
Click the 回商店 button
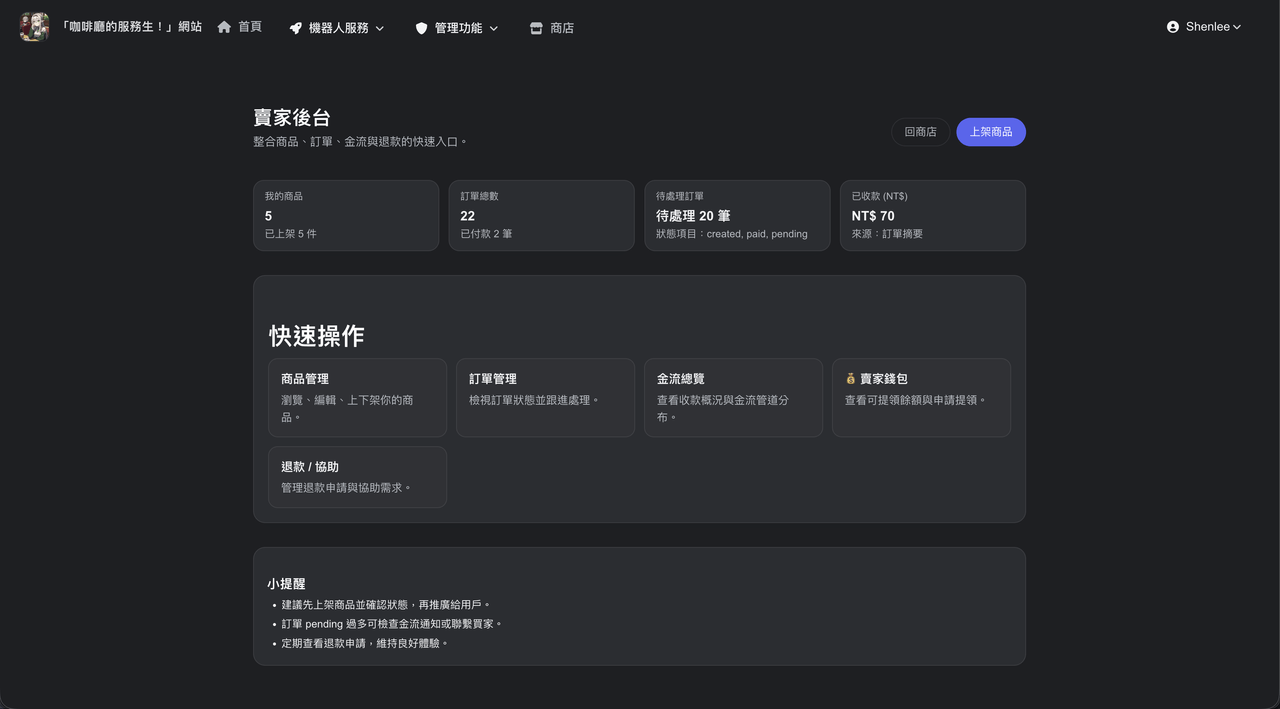point(920,132)
